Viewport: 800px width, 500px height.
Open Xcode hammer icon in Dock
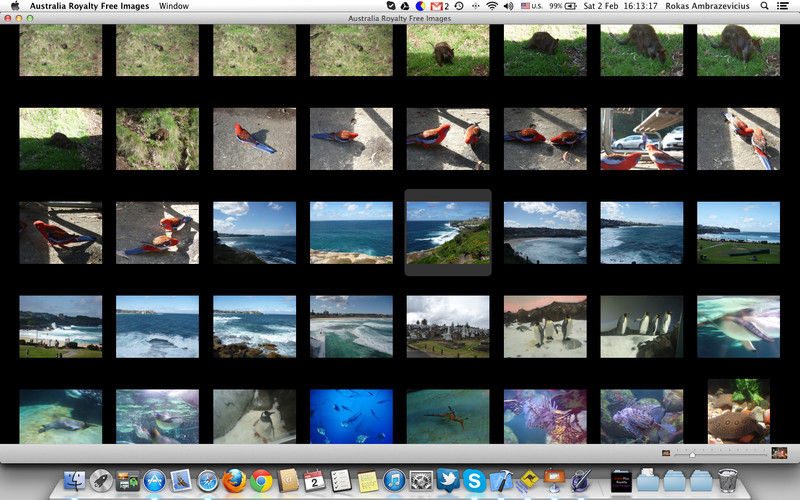pos(501,481)
